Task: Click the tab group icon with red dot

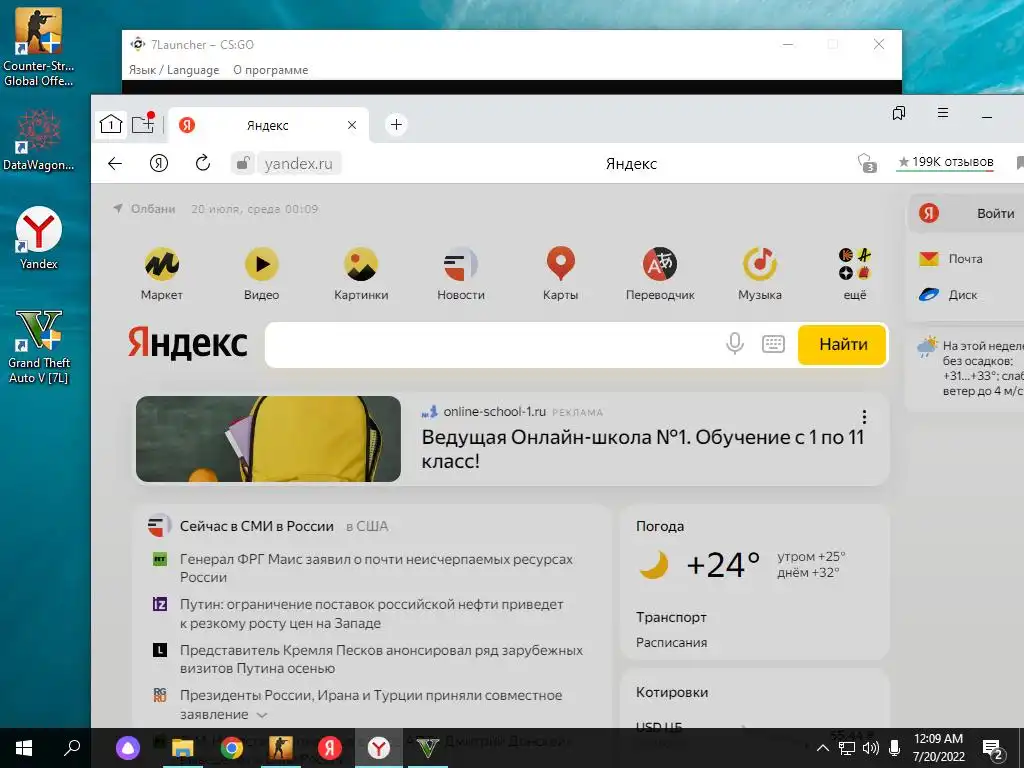Action: click(x=143, y=123)
